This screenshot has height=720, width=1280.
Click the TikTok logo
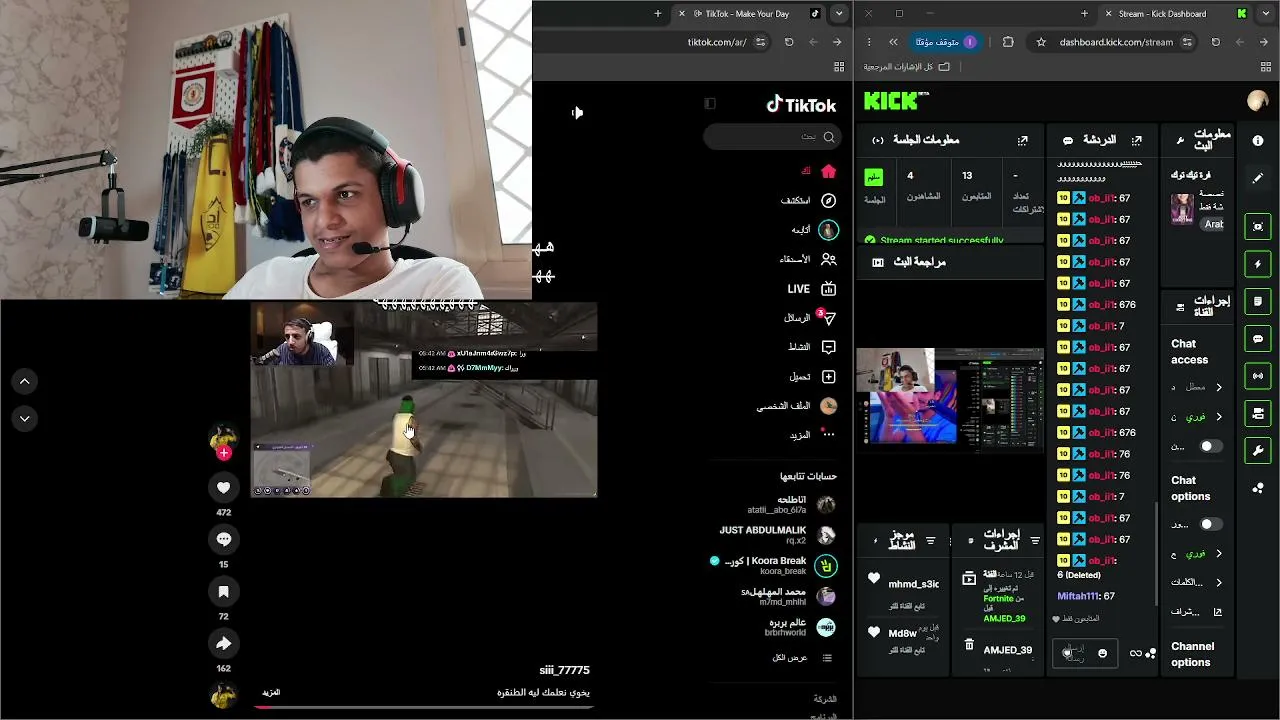(801, 105)
